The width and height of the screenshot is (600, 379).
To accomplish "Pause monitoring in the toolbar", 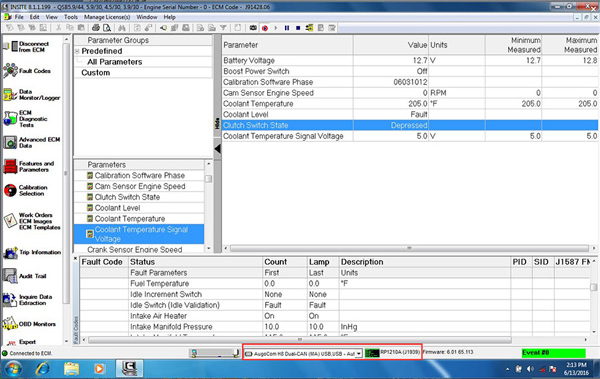I will click(x=287, y=28).
